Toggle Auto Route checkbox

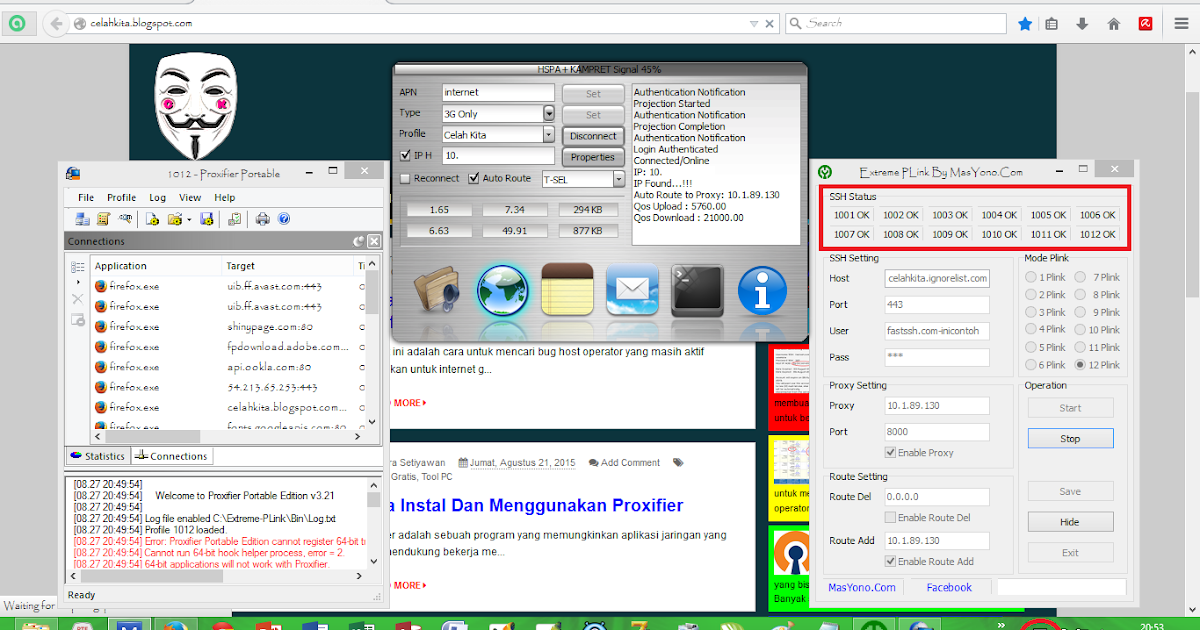[x=474, y=178]
